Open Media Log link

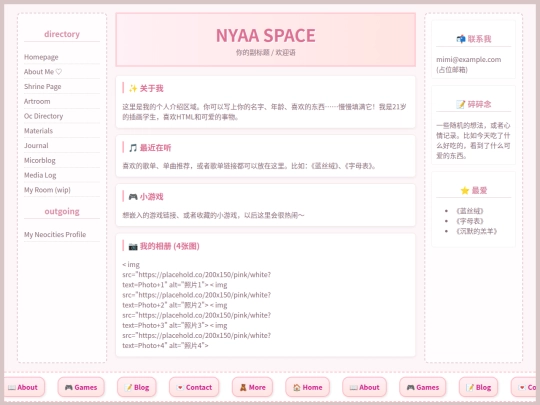(x=40, y=175)
